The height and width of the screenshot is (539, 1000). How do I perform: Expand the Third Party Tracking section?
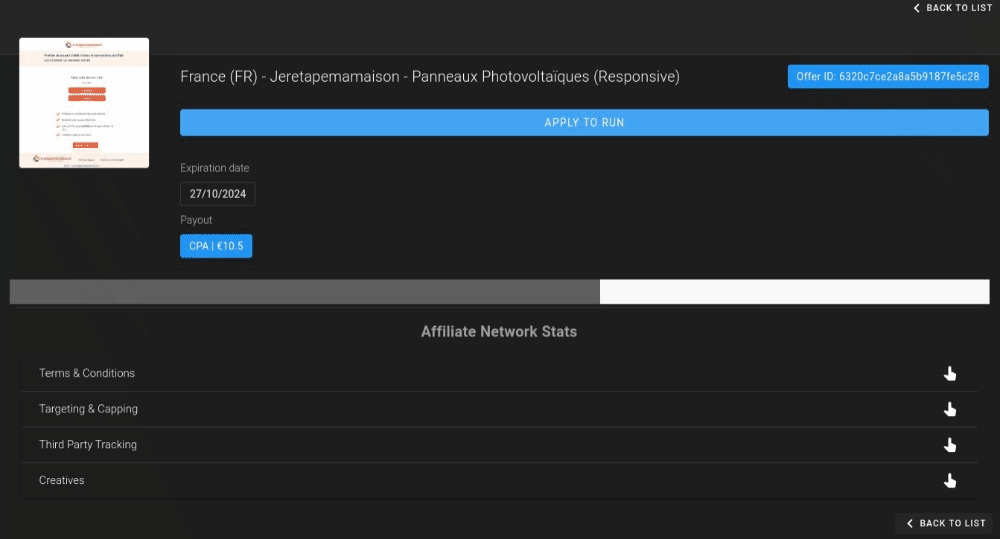click(x=499, y=445)
